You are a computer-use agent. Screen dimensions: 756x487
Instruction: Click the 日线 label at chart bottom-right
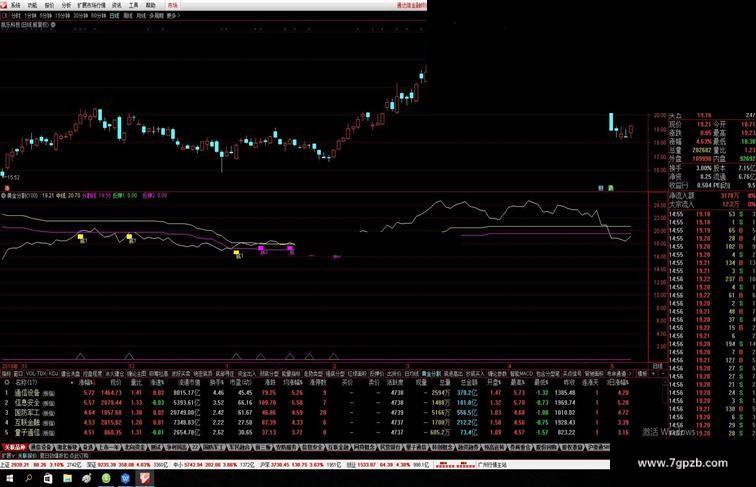click(x=657, y=366)
